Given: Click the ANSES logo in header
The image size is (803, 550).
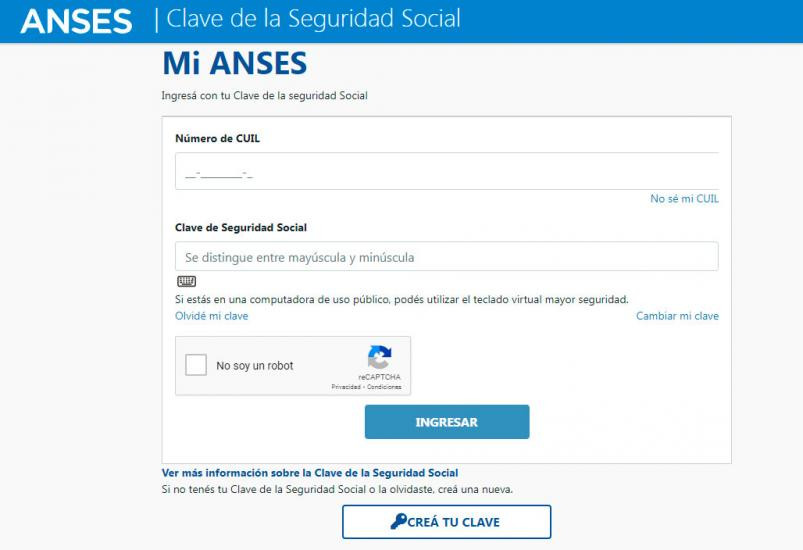Looking at the screenshot, I should (76, 21).
